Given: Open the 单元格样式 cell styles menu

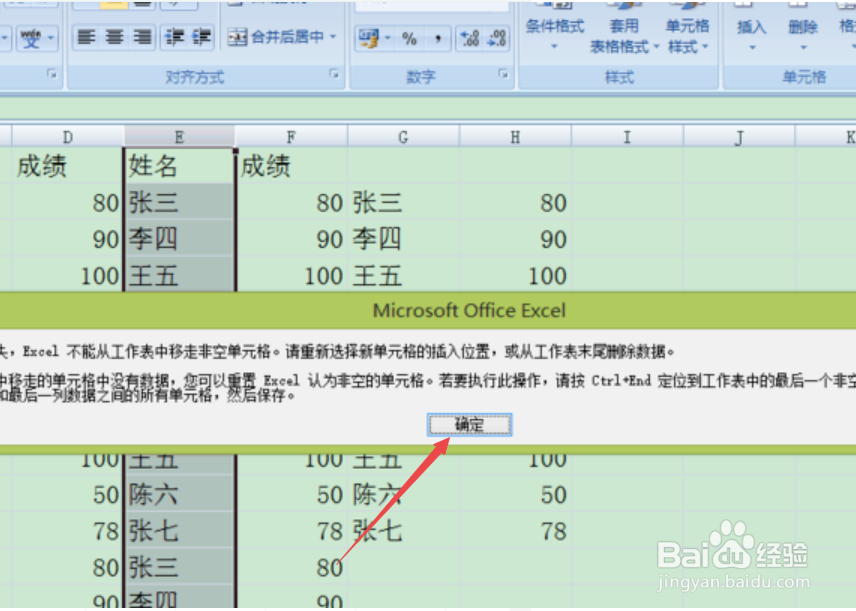Looking at the screenshot, I should pyautogui.click(x=687, y=28).
